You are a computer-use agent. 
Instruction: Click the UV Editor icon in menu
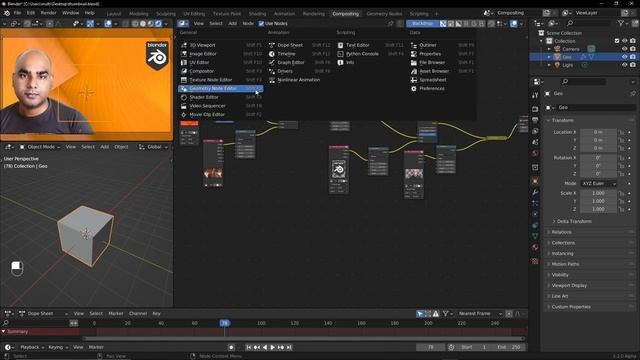pos(184,62)
